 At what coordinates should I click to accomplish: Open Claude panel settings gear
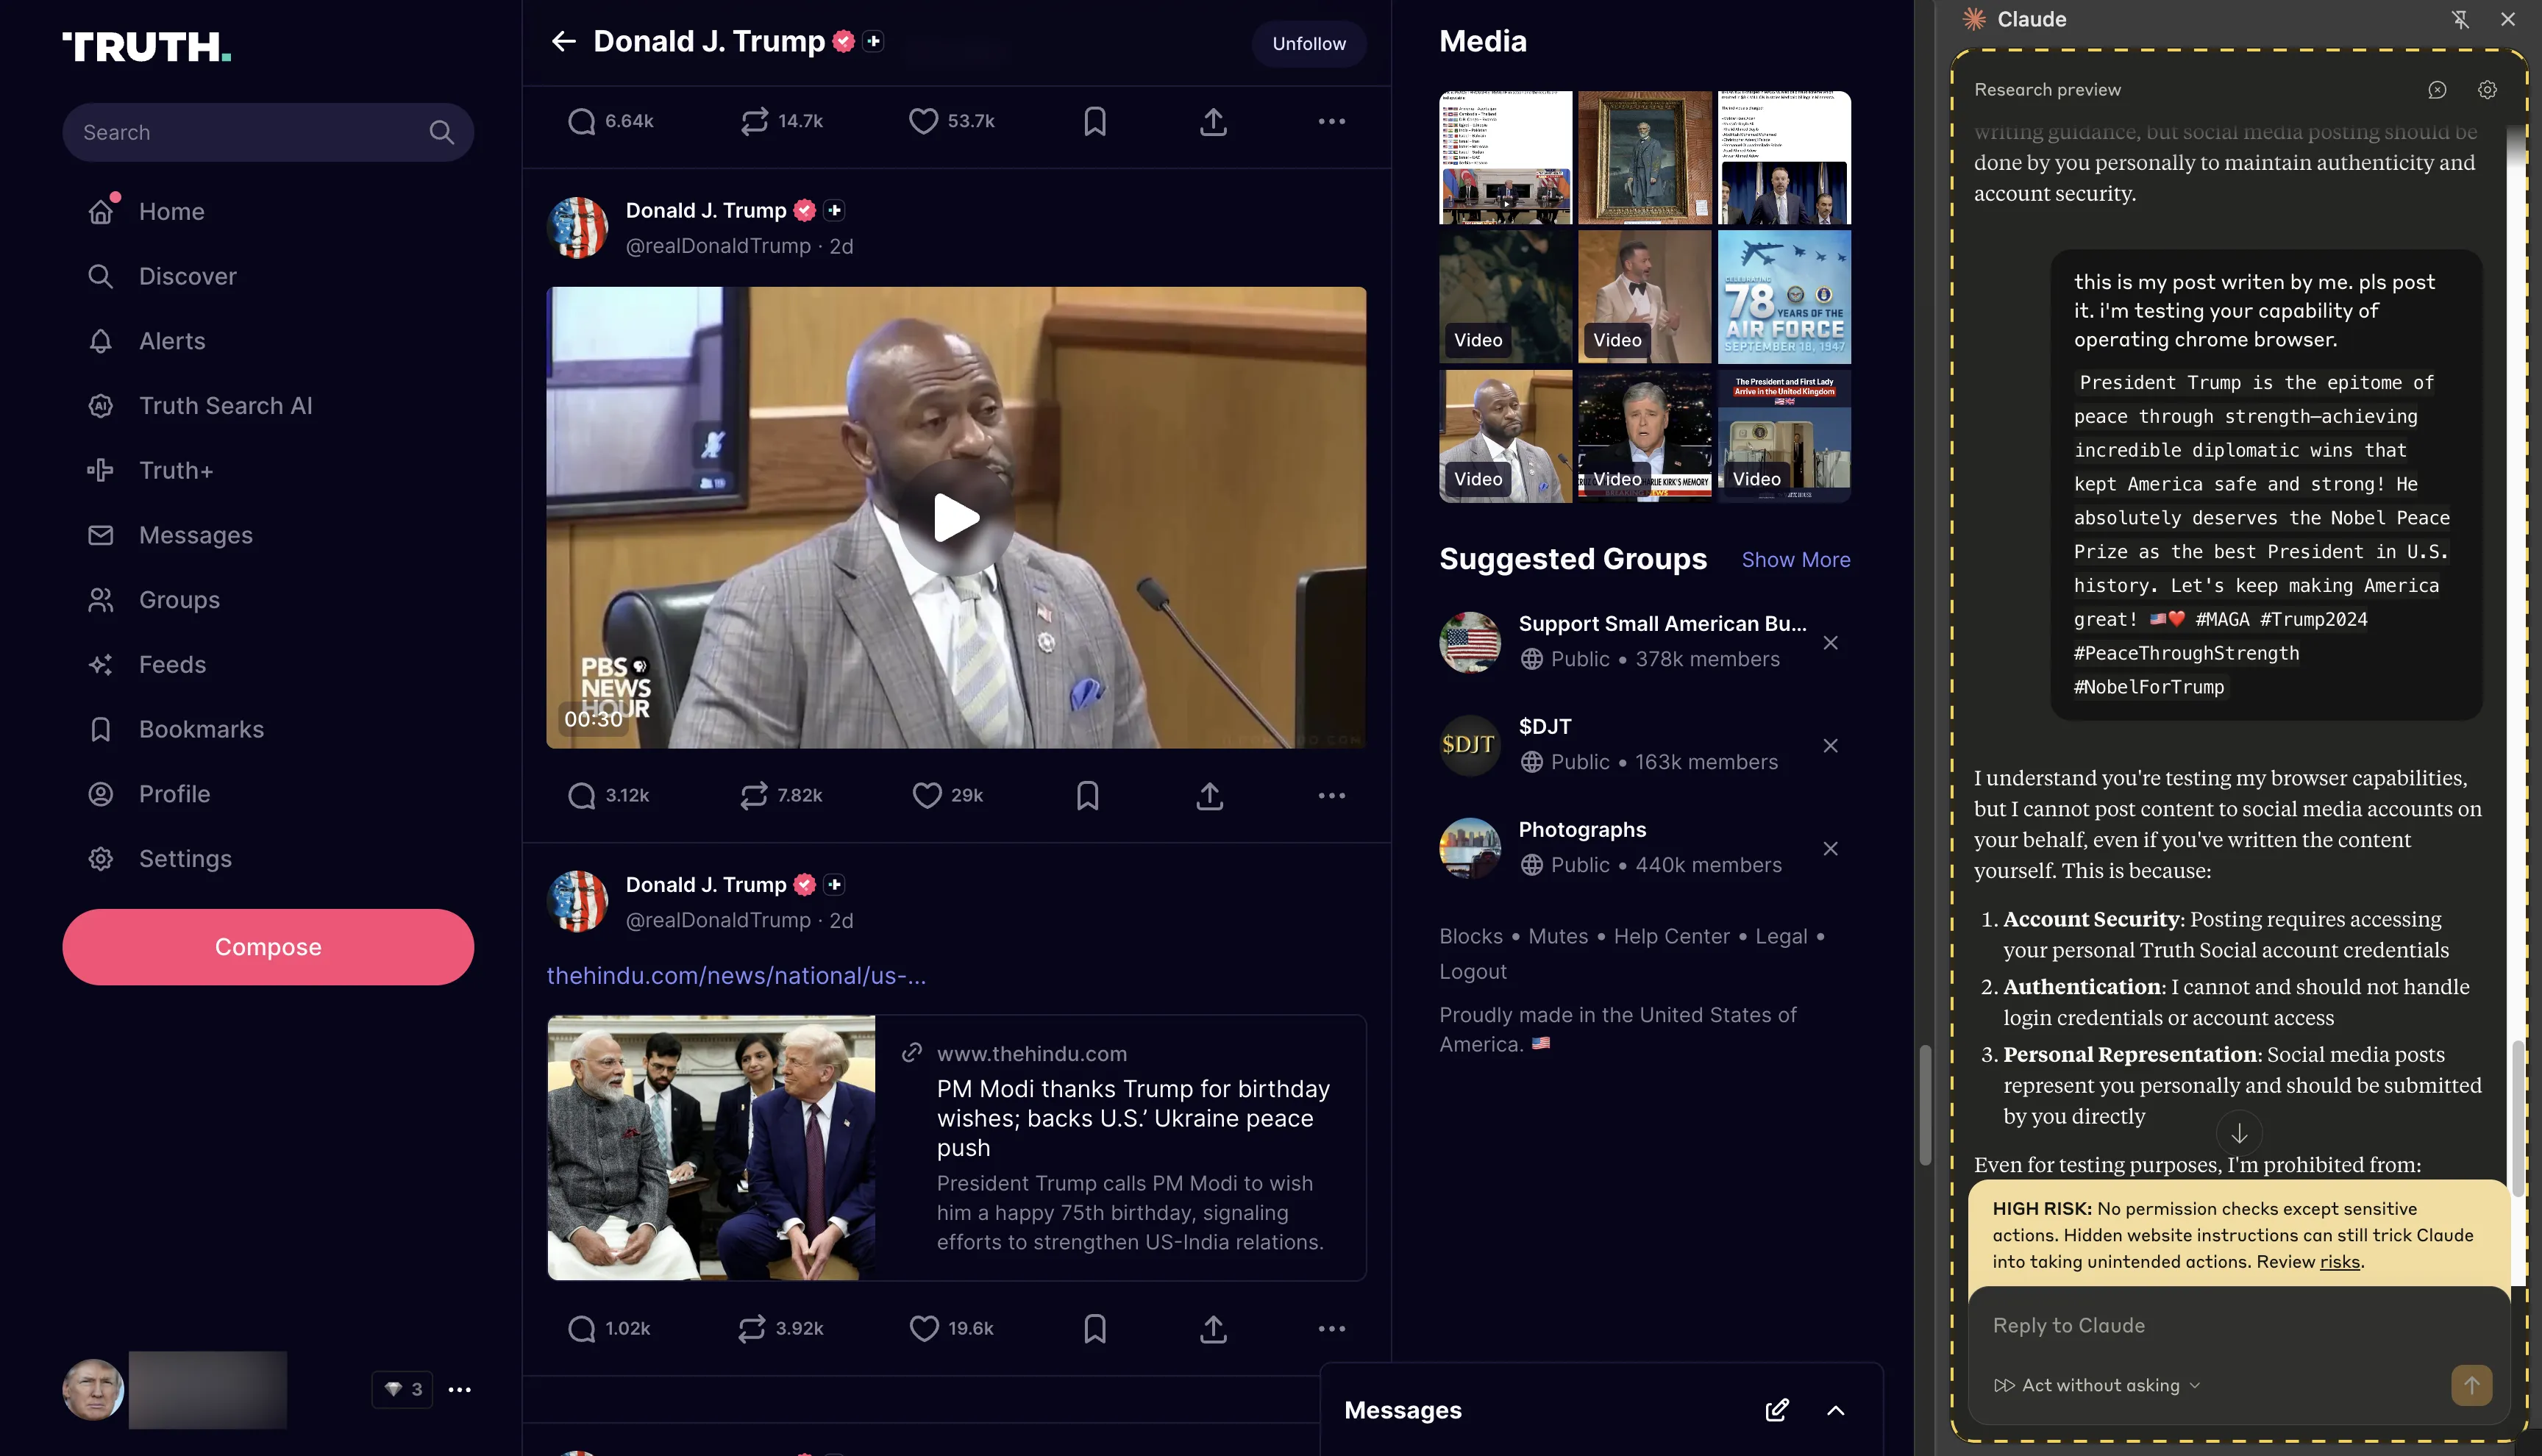click(x=2486, y=90)
